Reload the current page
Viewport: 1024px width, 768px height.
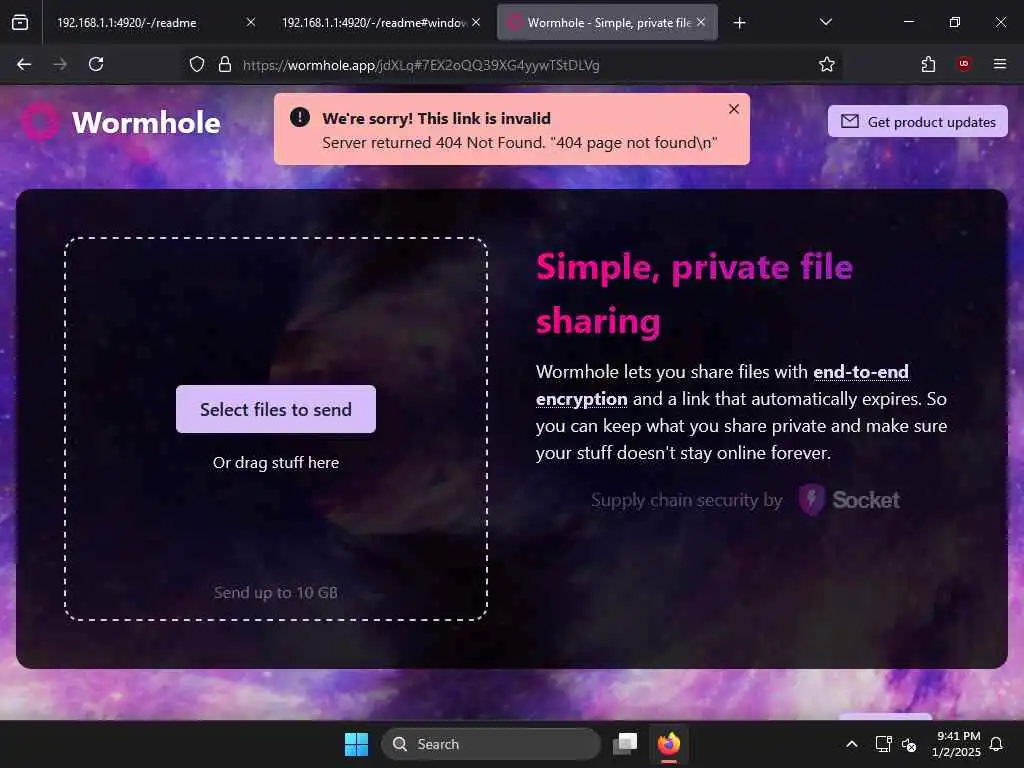coord(96,64)
